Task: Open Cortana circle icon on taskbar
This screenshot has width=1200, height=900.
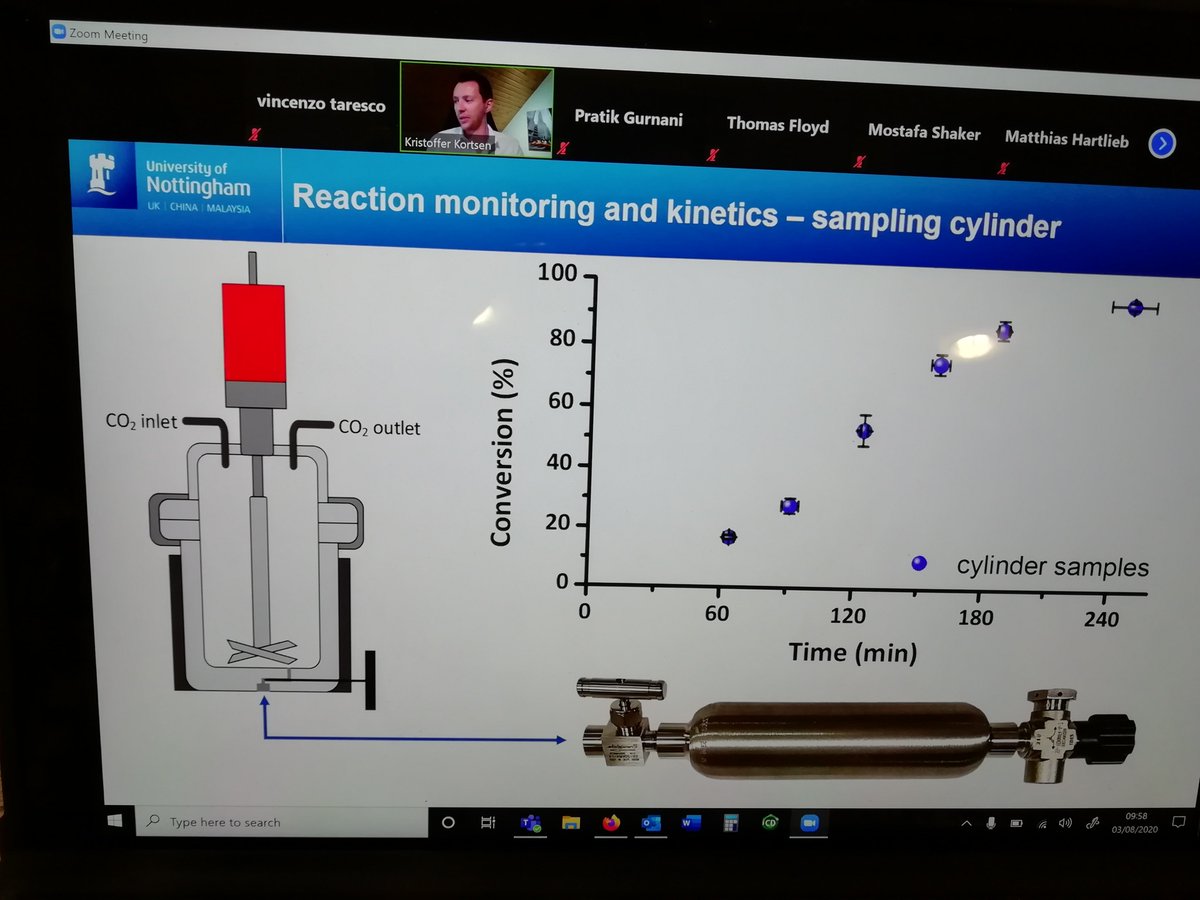Action: pos(448,823)
